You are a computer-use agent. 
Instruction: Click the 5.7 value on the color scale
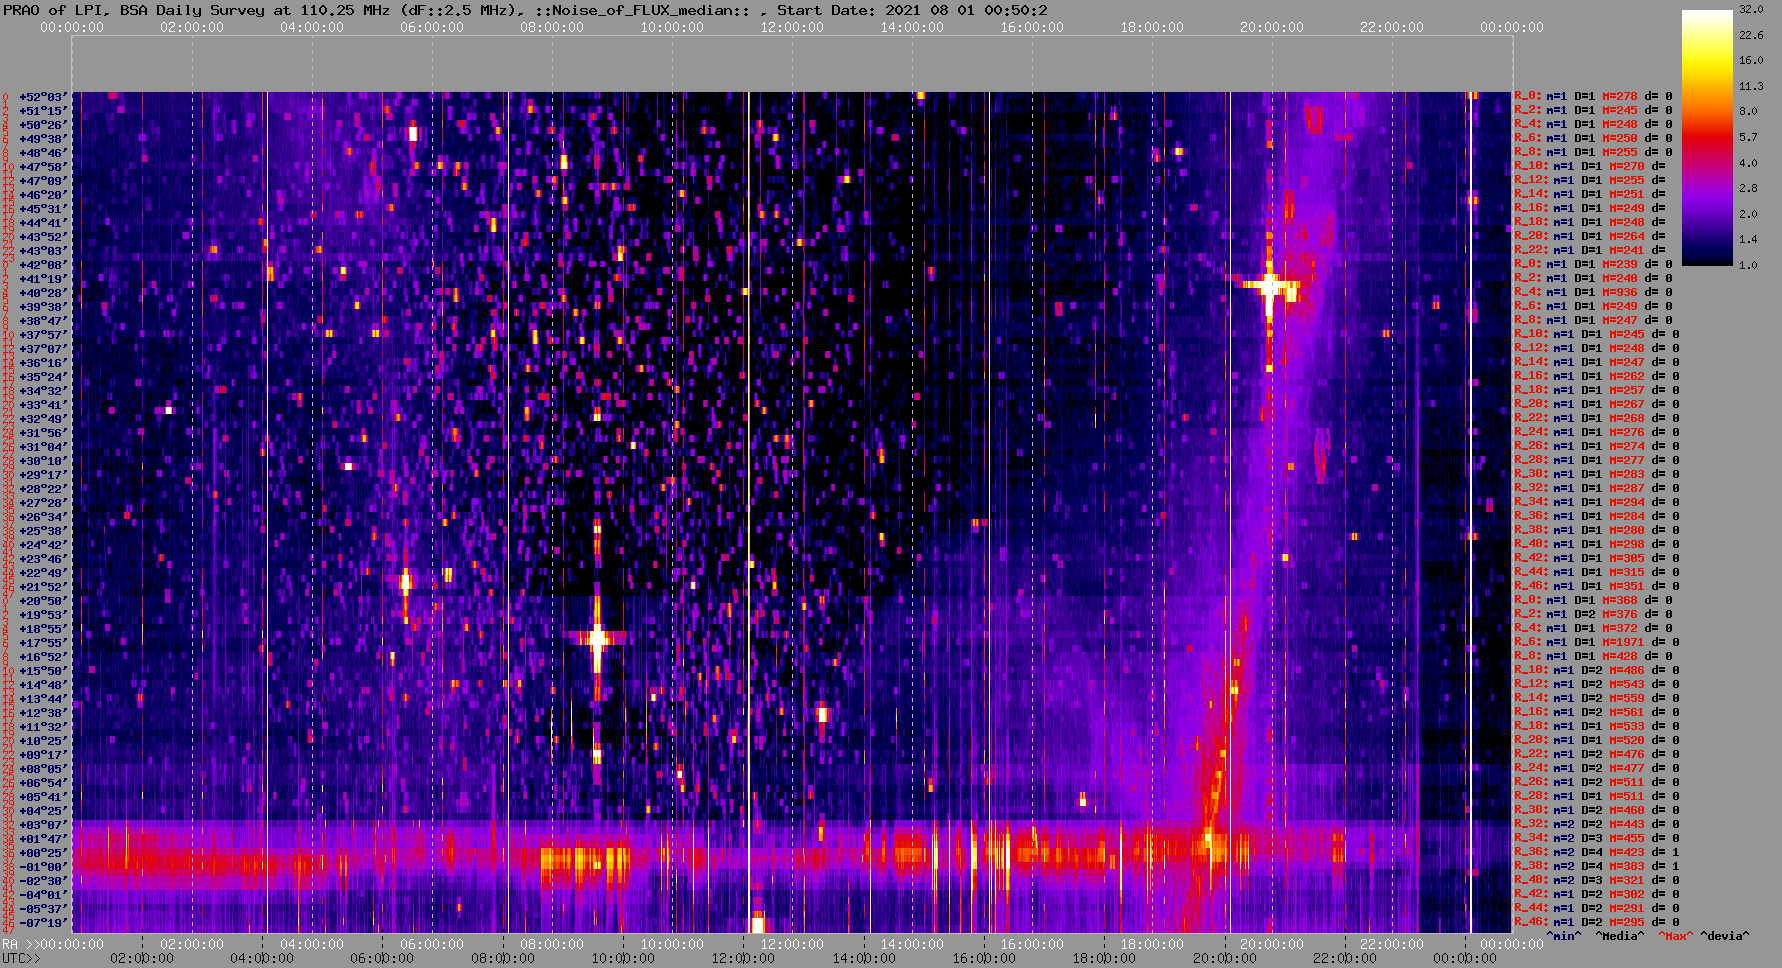pos(1748,137)
